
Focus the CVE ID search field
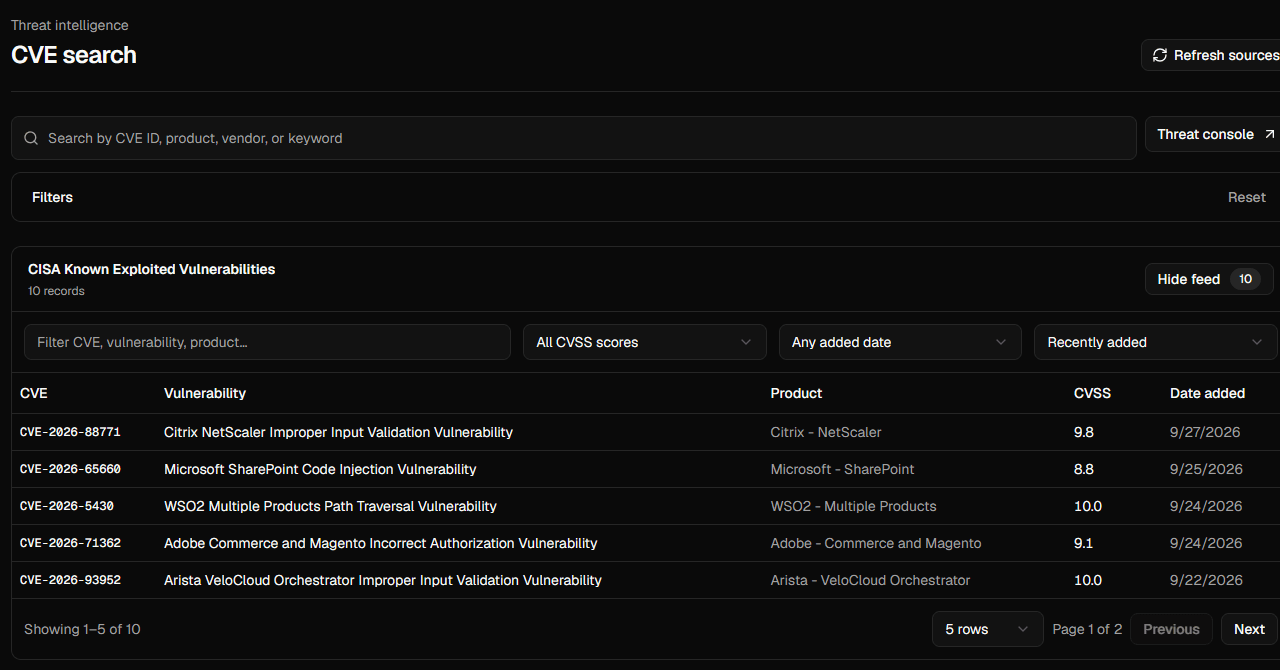[x=574, y=138]
